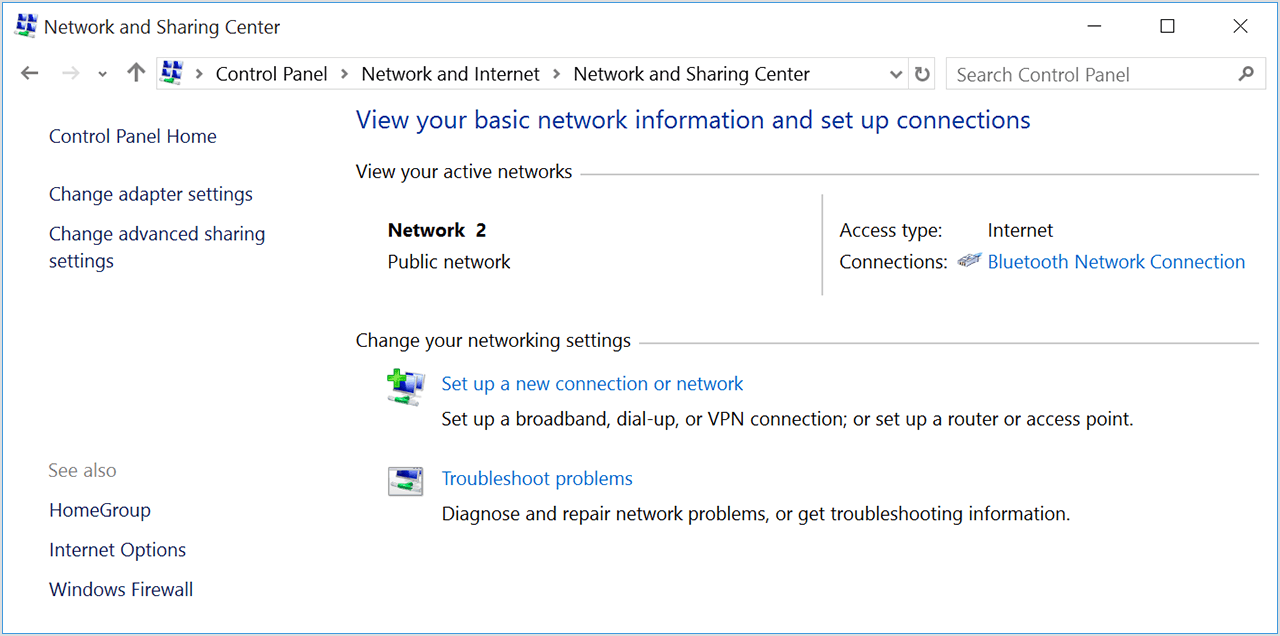Expand chevron after Control Panel breadcrumb
Viewport: 1280px width, 636px height.
pos(345,74)
